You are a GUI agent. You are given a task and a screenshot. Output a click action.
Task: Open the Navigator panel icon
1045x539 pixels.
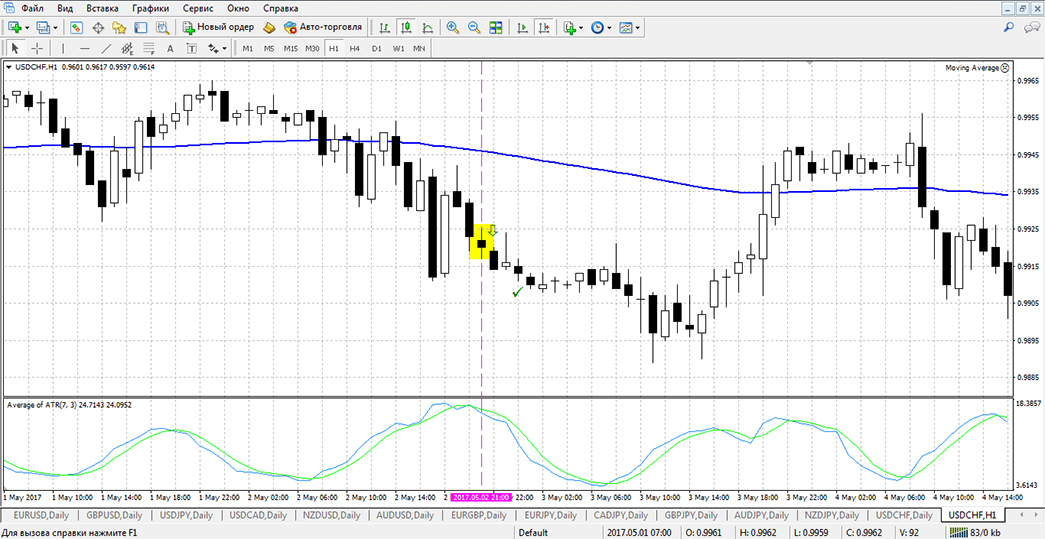pos(119,27)
